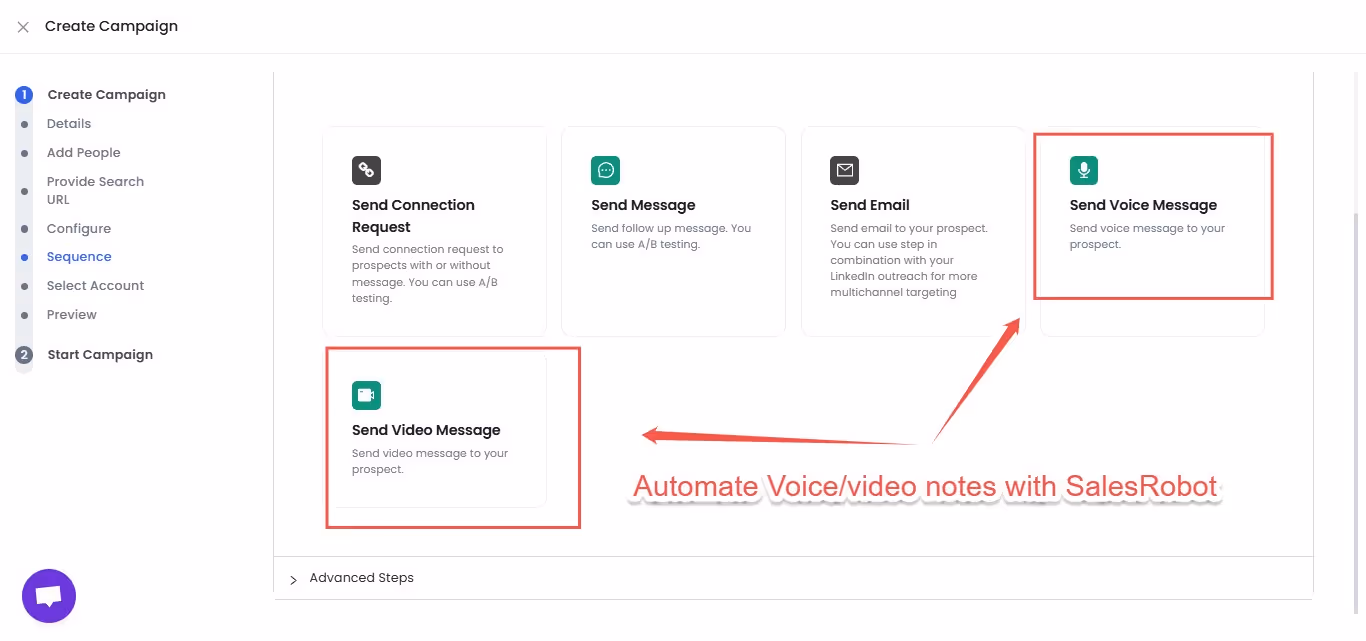Select the Send Video Message camera icon

[366, 395]
